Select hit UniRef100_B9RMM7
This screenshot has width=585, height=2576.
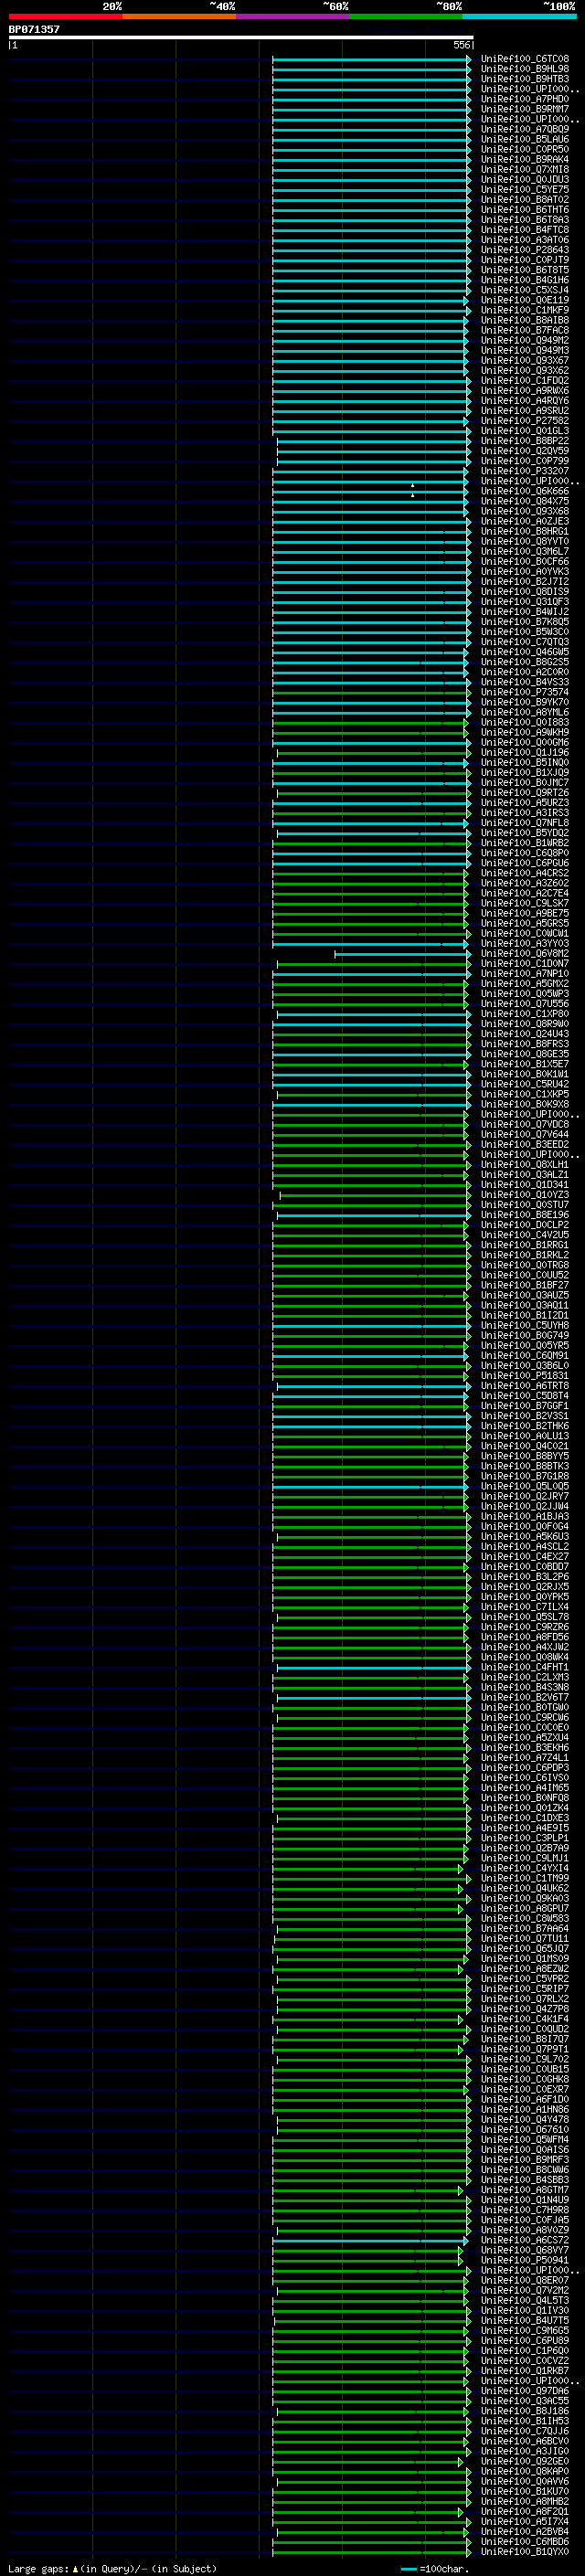(524, 109)
